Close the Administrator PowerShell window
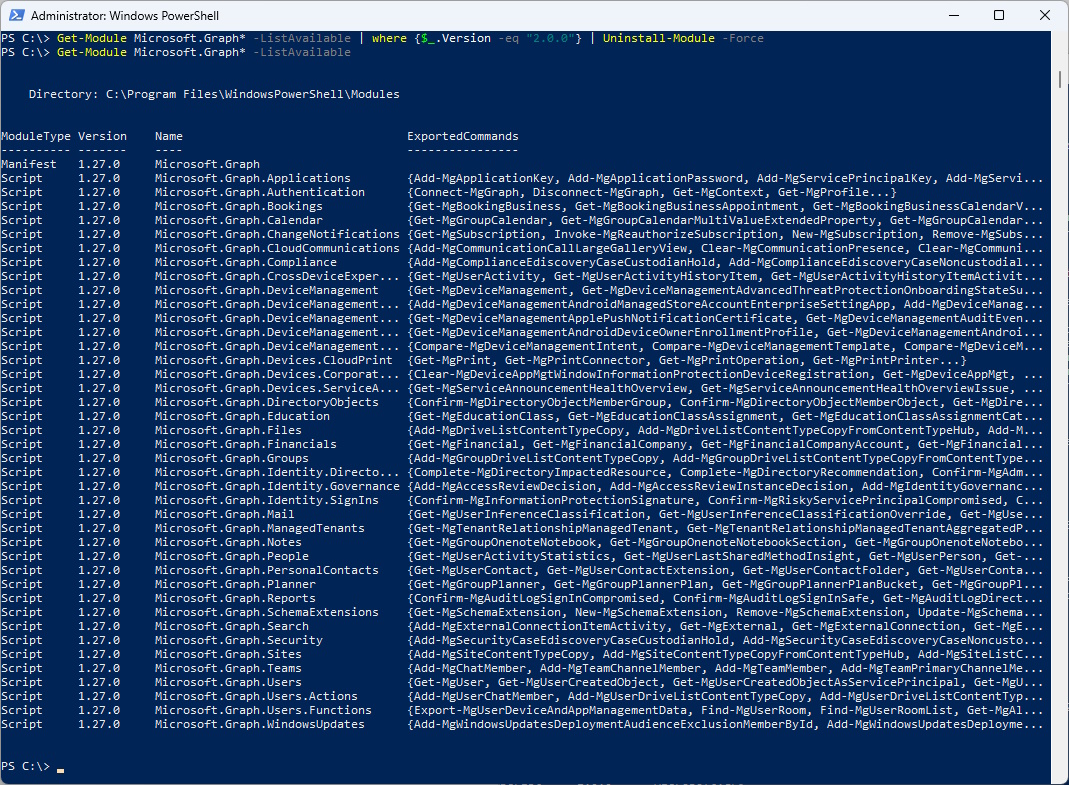1069x785 pixels. tap(1044, 16)
